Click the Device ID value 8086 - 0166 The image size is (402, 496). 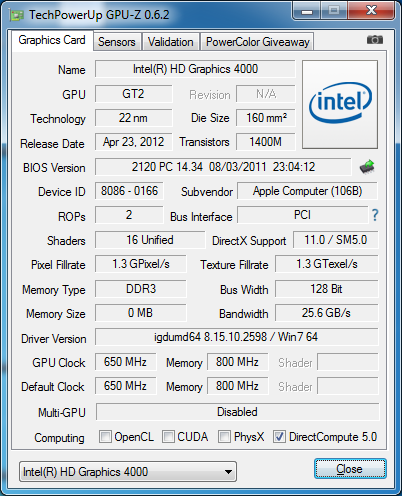click(x=129, y=191)
